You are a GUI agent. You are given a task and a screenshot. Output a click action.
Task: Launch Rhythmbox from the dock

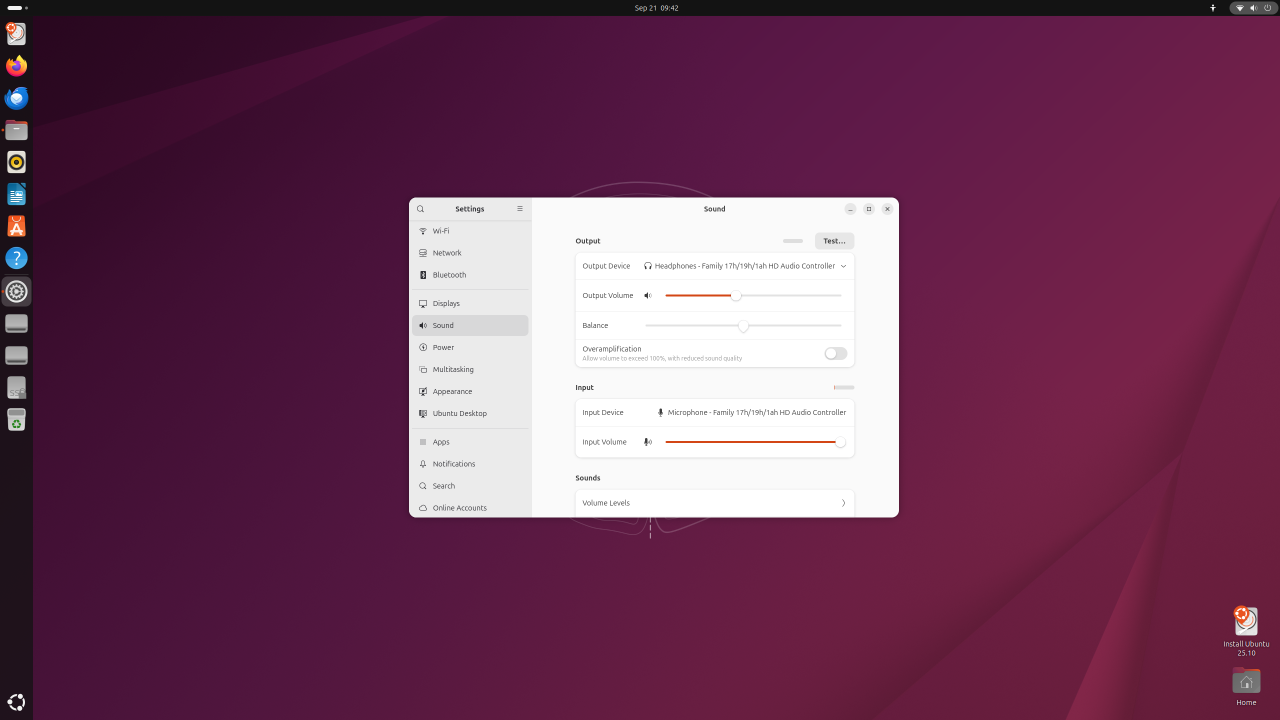click(x=16, y=162)
